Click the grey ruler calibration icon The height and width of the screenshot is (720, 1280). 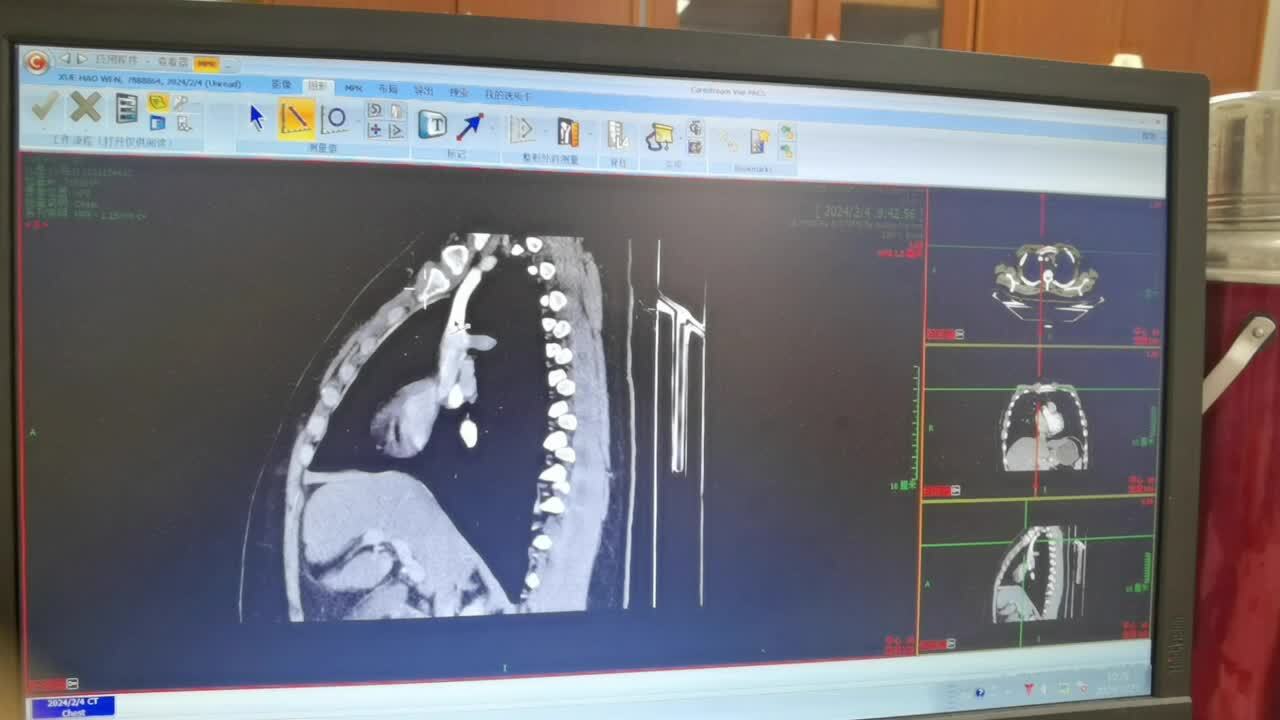pyautogui.click(x=618, y=134)
